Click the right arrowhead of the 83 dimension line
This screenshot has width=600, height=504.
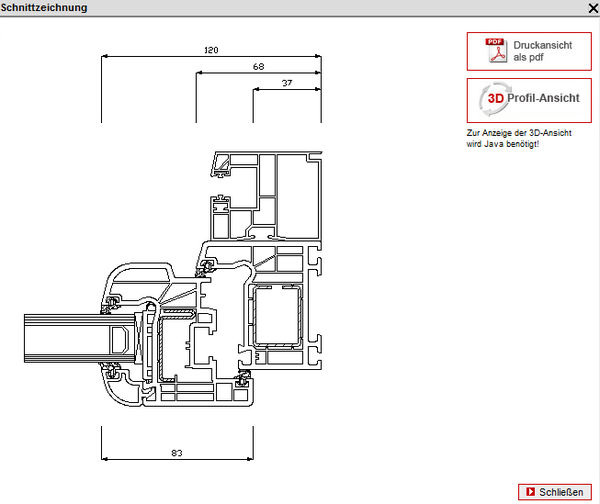pos(248,460)
